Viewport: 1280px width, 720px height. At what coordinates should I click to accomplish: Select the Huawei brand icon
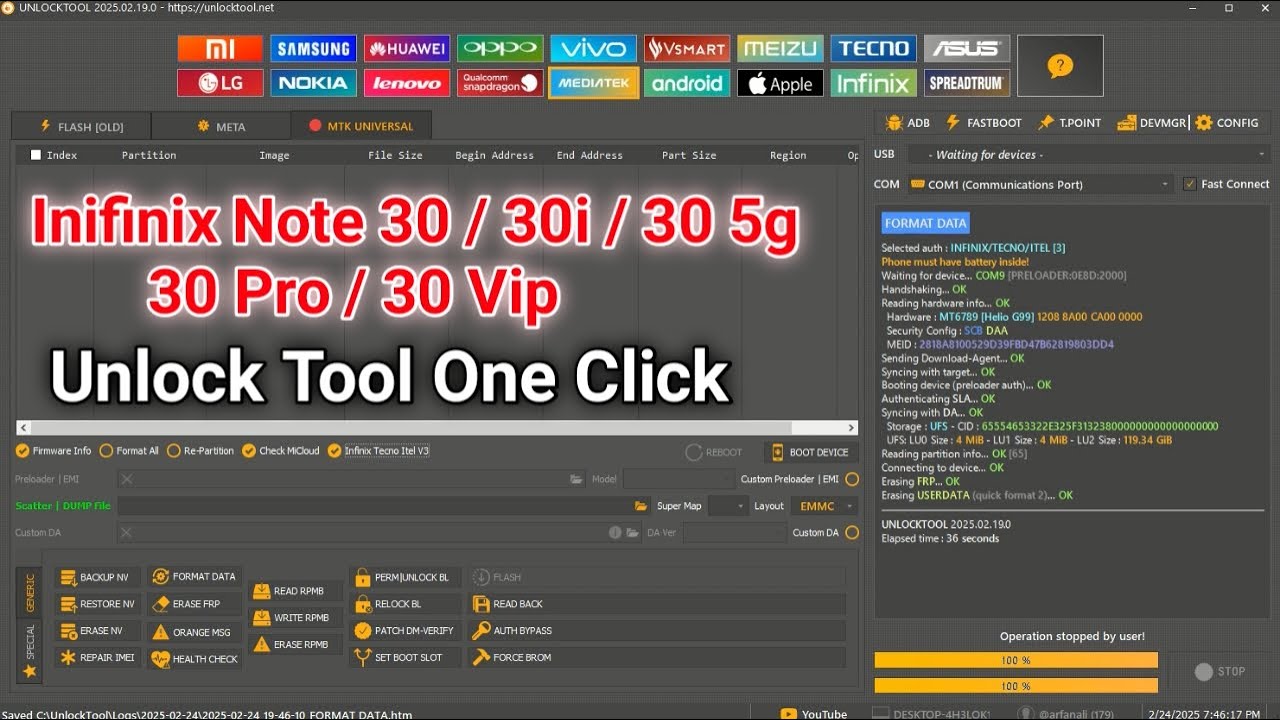(406, 48)
